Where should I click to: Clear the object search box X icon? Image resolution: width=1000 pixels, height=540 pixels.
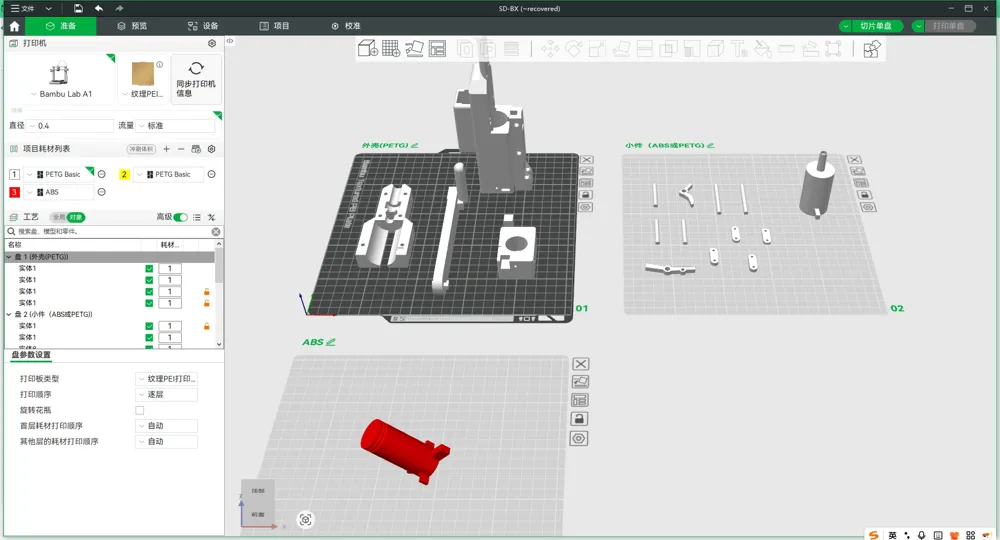[x=216, y=231]
